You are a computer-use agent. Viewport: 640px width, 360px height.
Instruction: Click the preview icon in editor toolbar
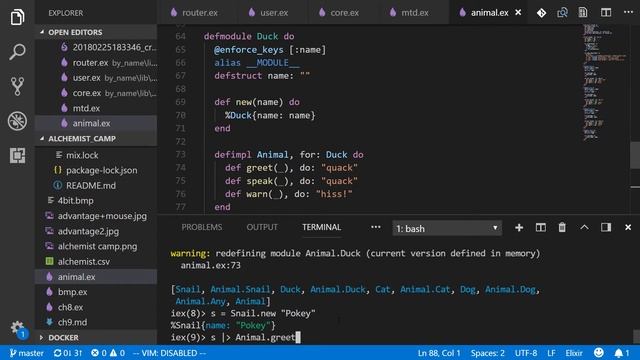point(583,13)
